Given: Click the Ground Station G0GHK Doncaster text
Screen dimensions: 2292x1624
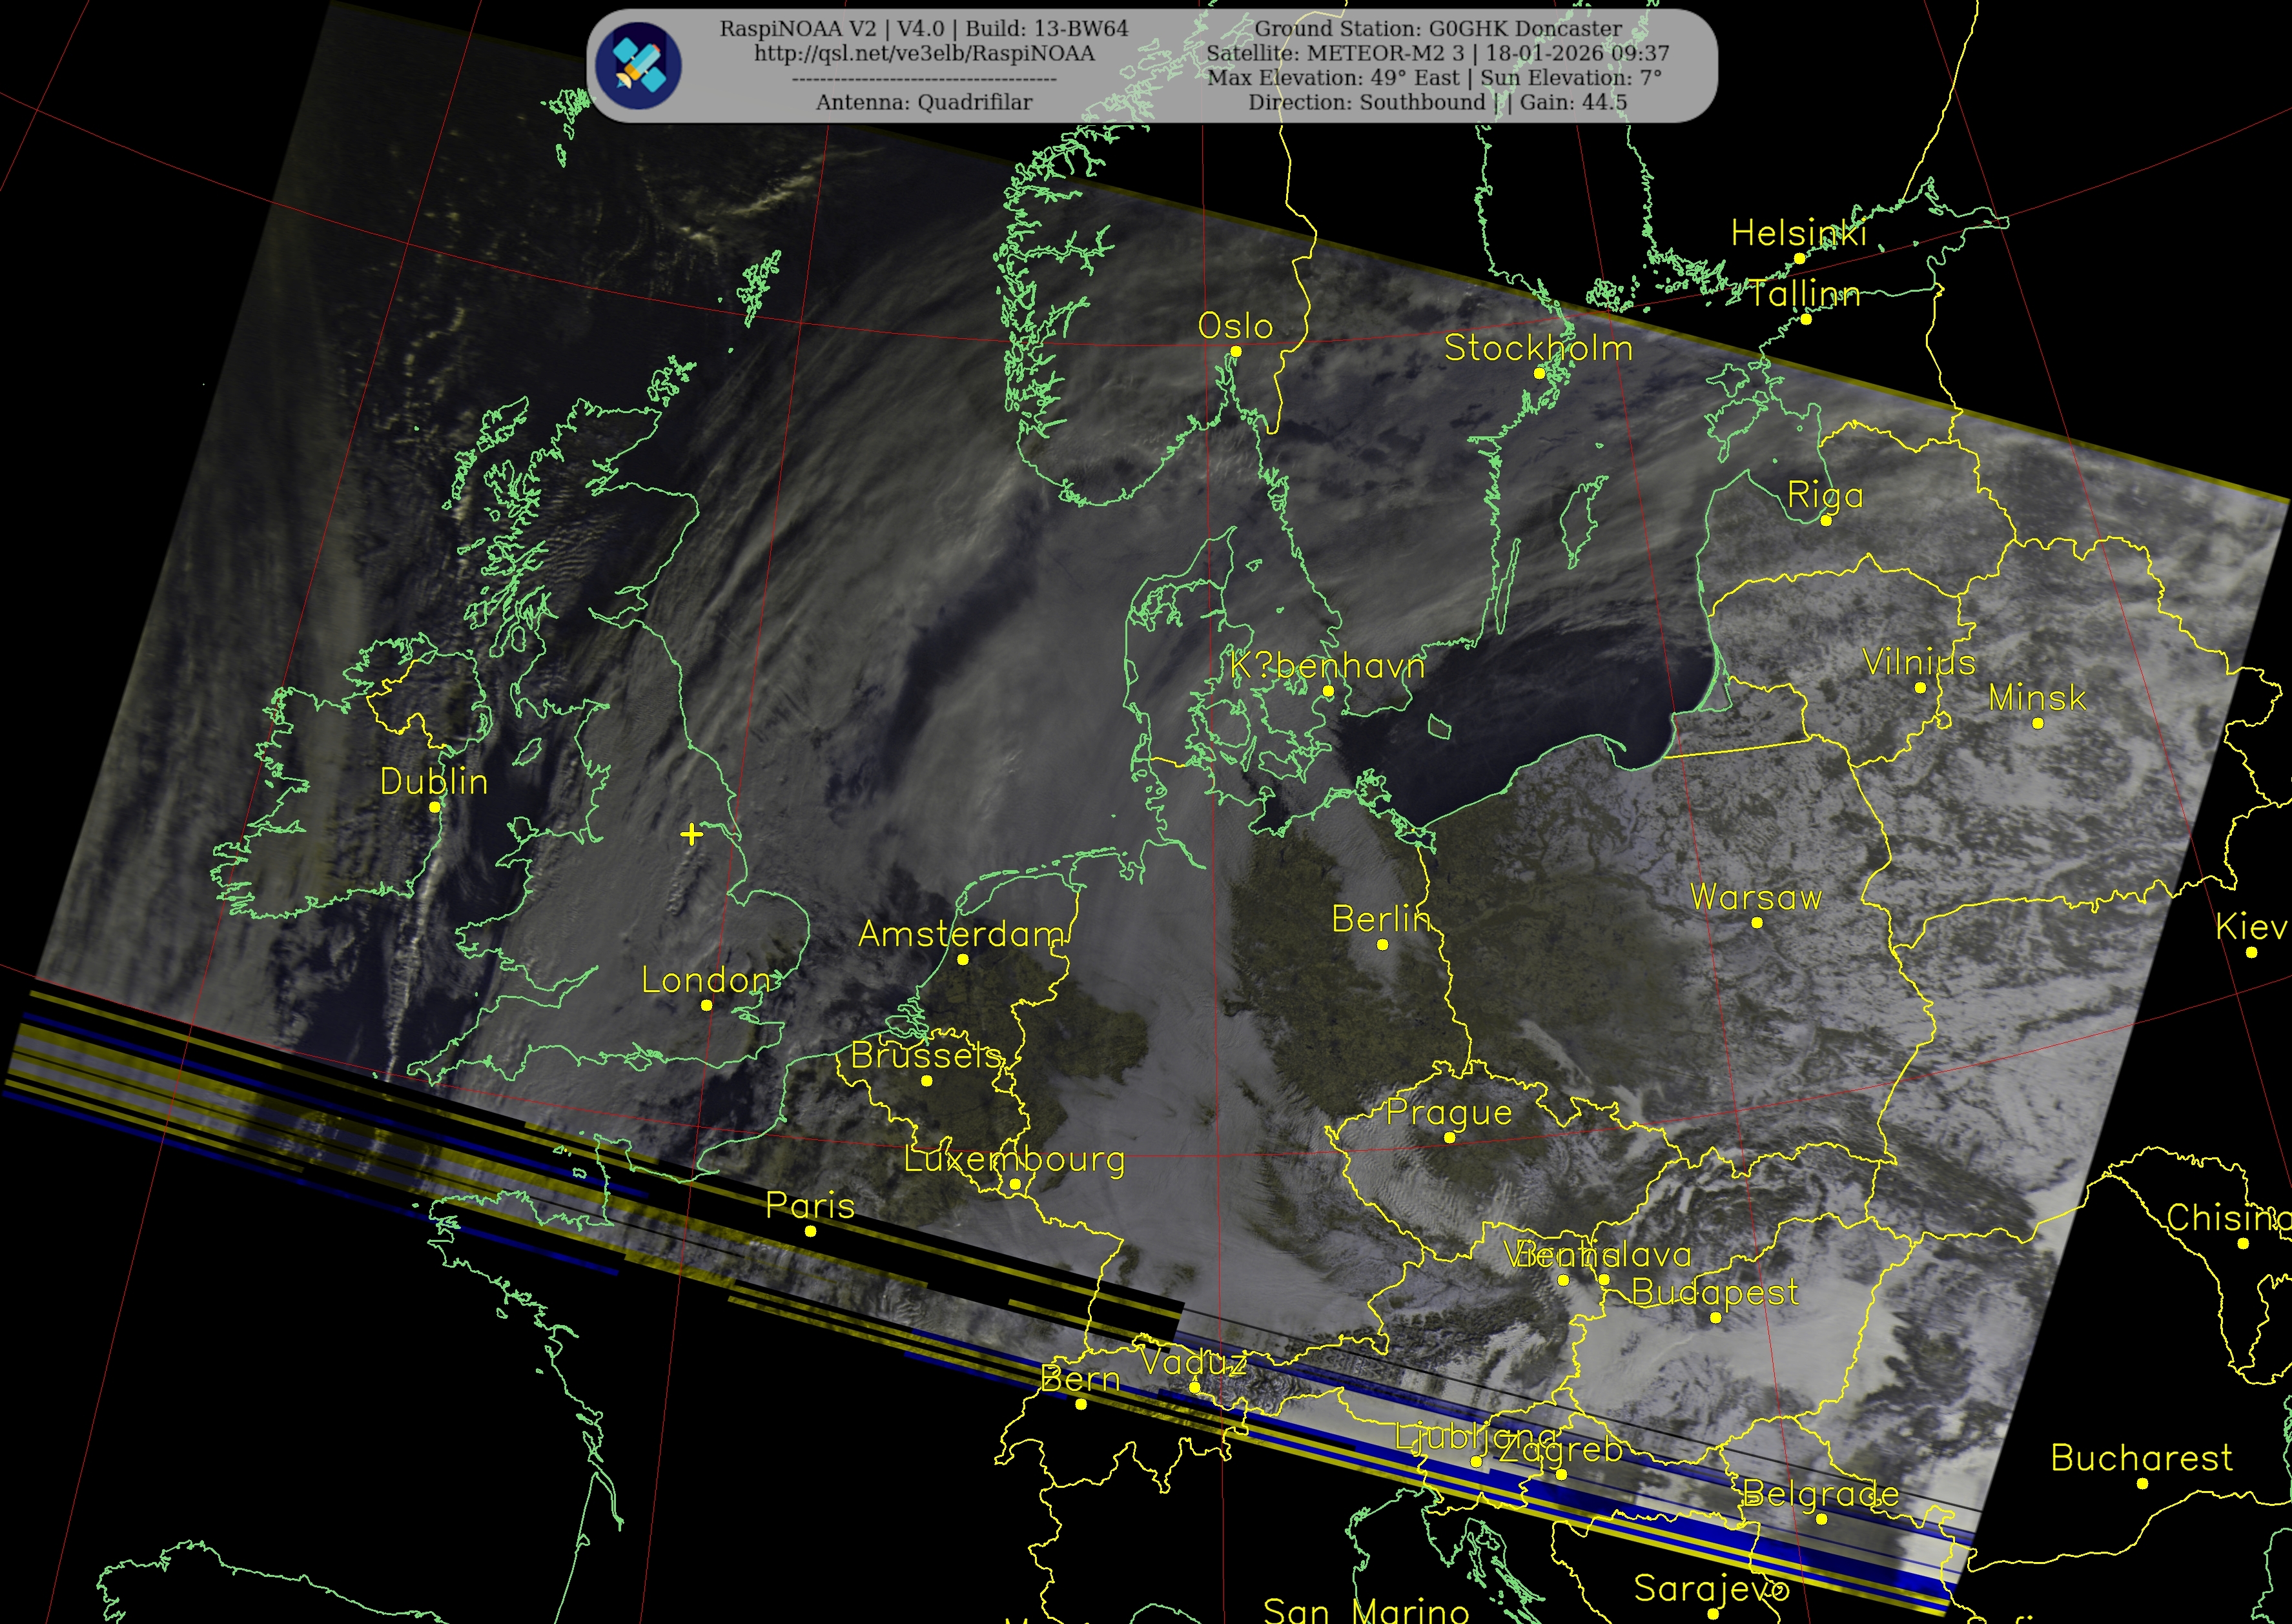Looking at the screenshot, I should 1438,29.
